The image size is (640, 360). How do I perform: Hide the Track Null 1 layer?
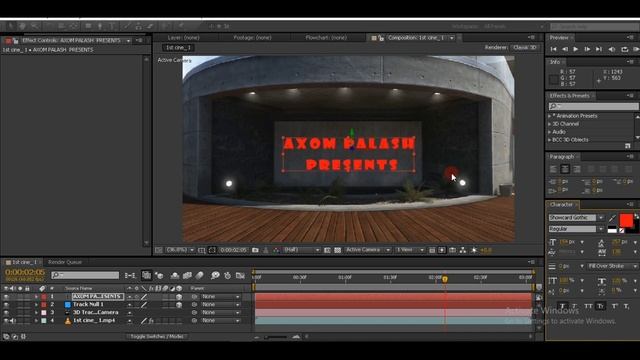coord(6,304)
